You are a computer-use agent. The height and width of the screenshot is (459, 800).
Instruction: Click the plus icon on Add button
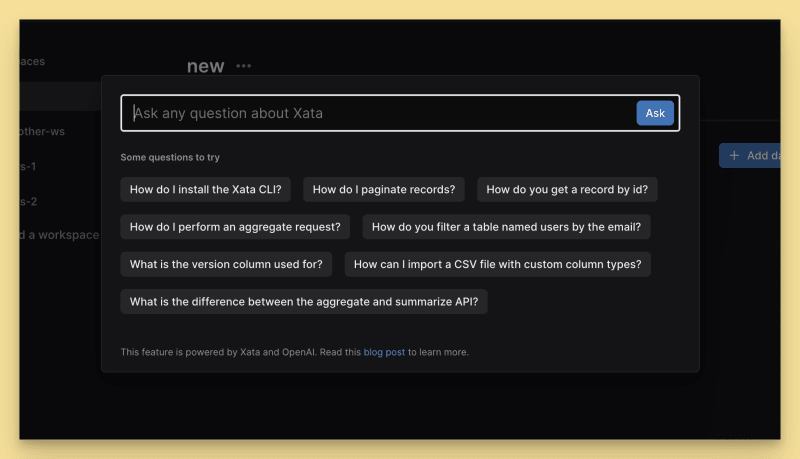click(734, 156)
